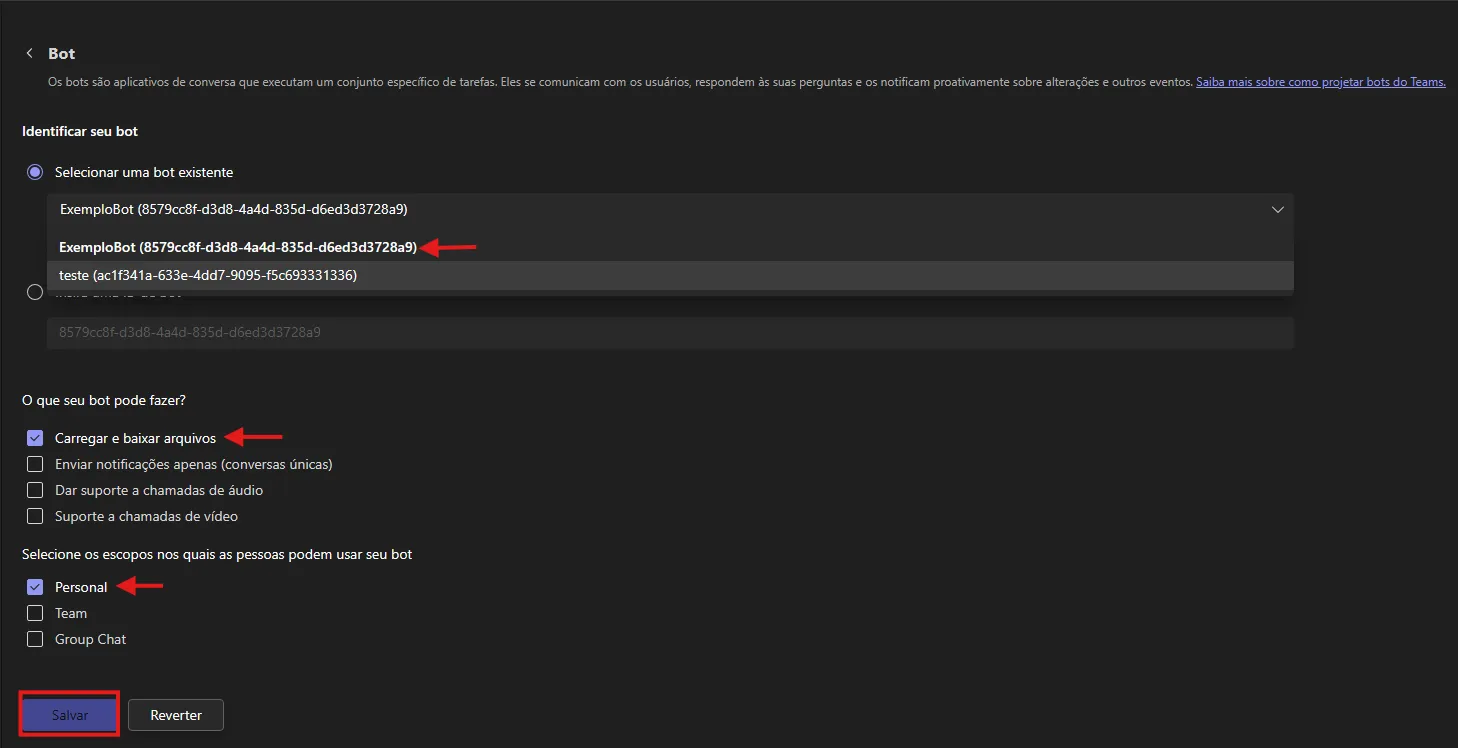
Task: Uncheck the Personal scope checkbox
Action: (x=35, y=587)
